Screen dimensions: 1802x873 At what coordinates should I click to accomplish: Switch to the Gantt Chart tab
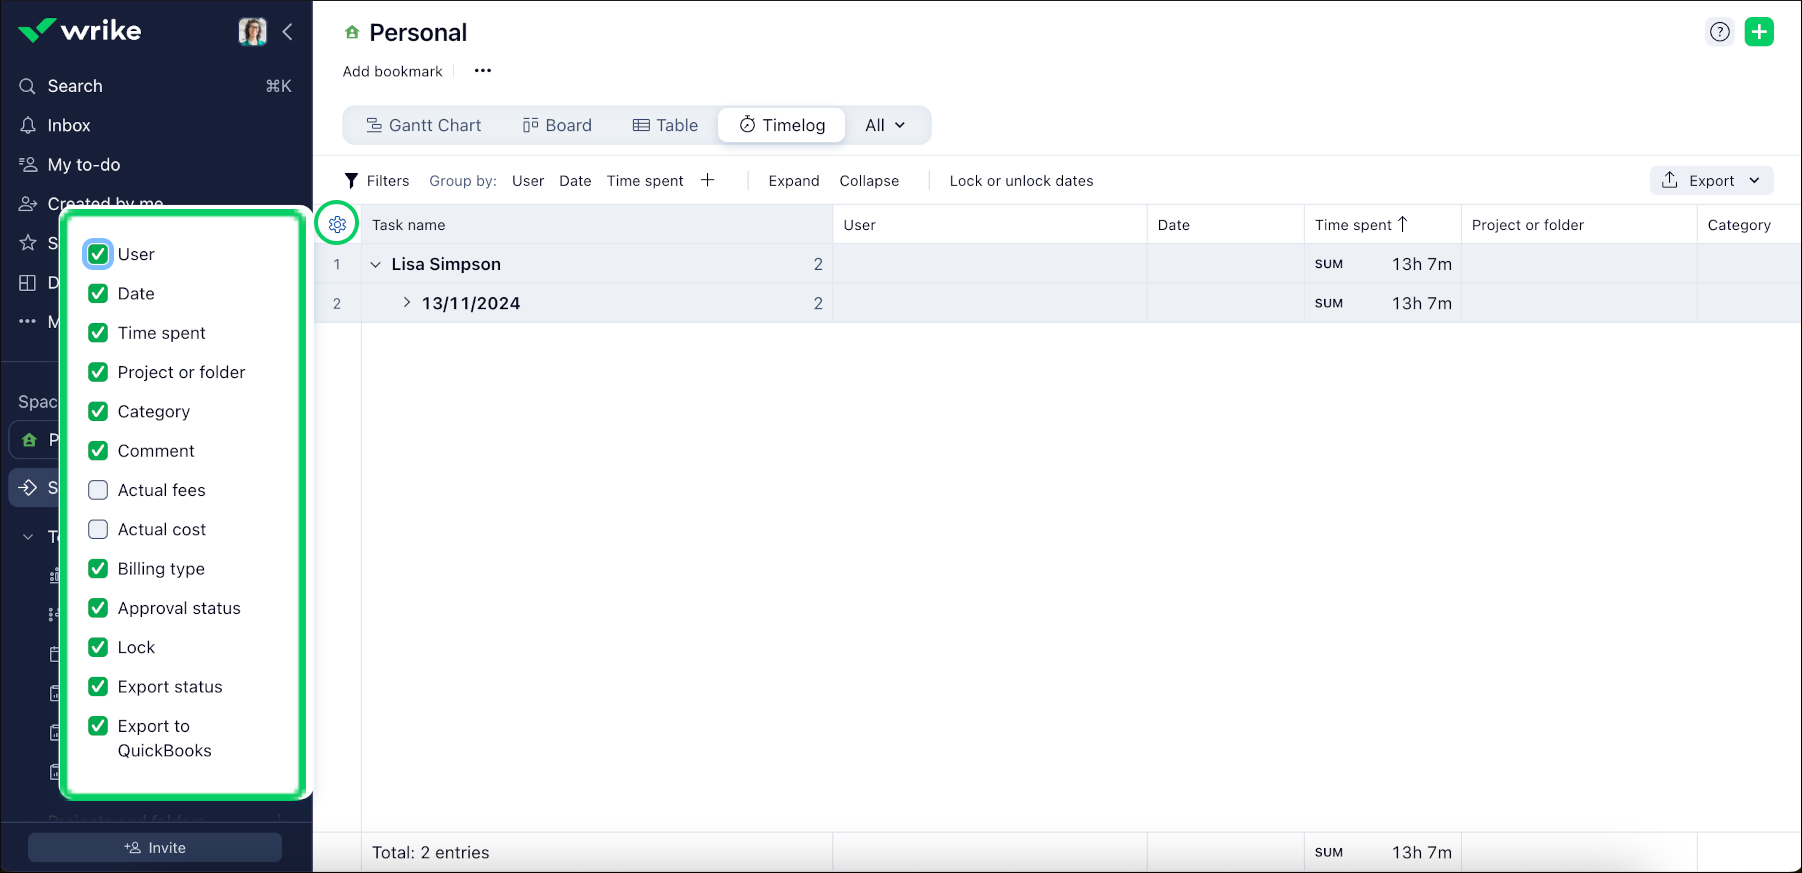423,125
